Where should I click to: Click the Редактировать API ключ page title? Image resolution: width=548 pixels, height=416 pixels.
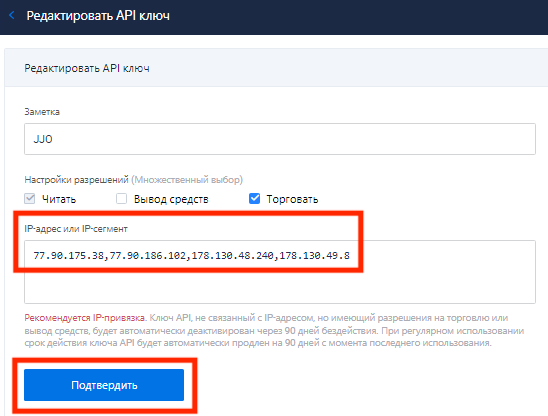[98, 16]
